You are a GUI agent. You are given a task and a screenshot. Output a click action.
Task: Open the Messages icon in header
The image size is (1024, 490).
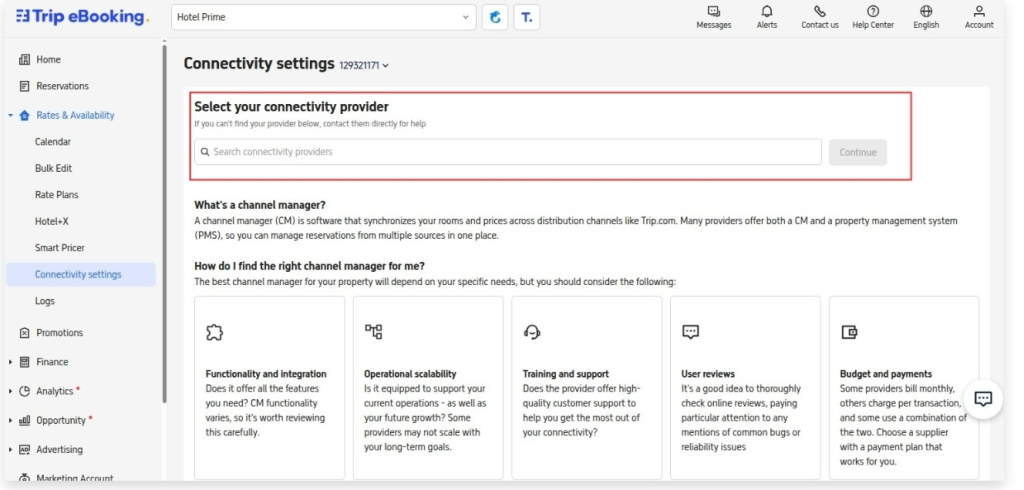[x=713, y=11]
